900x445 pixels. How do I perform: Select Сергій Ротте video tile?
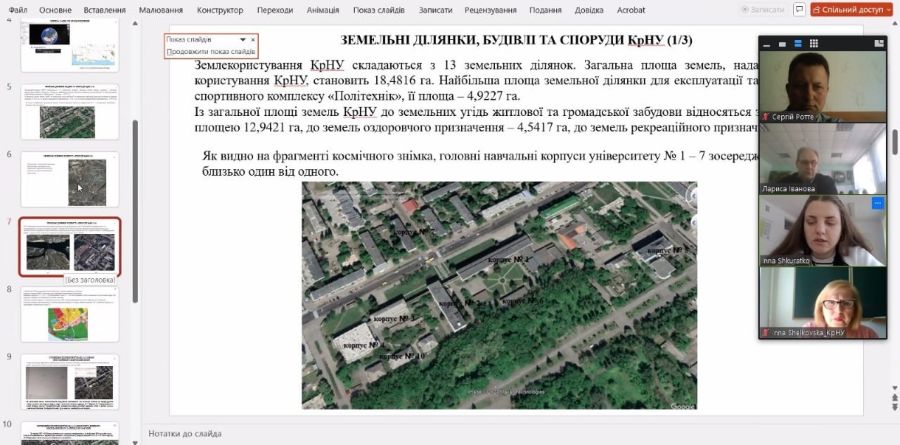(x=823, y=87)
